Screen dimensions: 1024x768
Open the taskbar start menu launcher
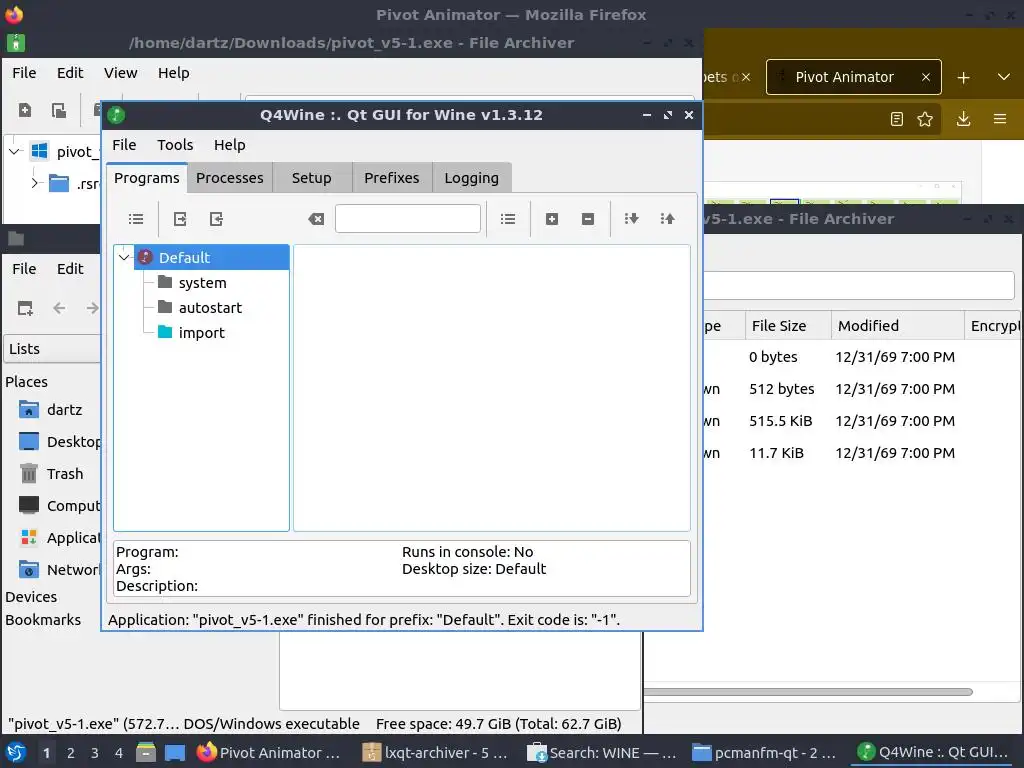[16, 752]
